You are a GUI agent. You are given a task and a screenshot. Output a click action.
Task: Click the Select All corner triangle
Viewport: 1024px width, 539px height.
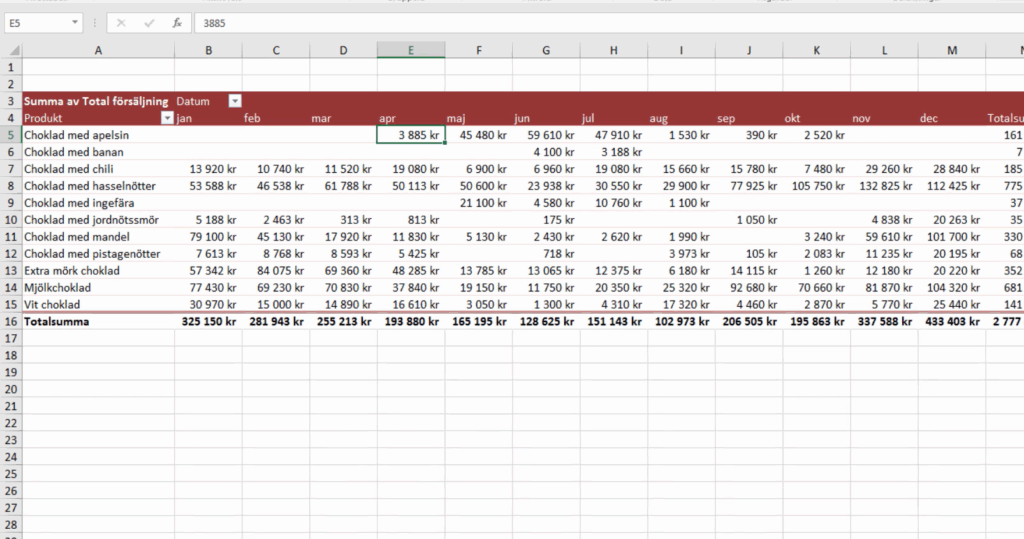[x=11, y=50]
